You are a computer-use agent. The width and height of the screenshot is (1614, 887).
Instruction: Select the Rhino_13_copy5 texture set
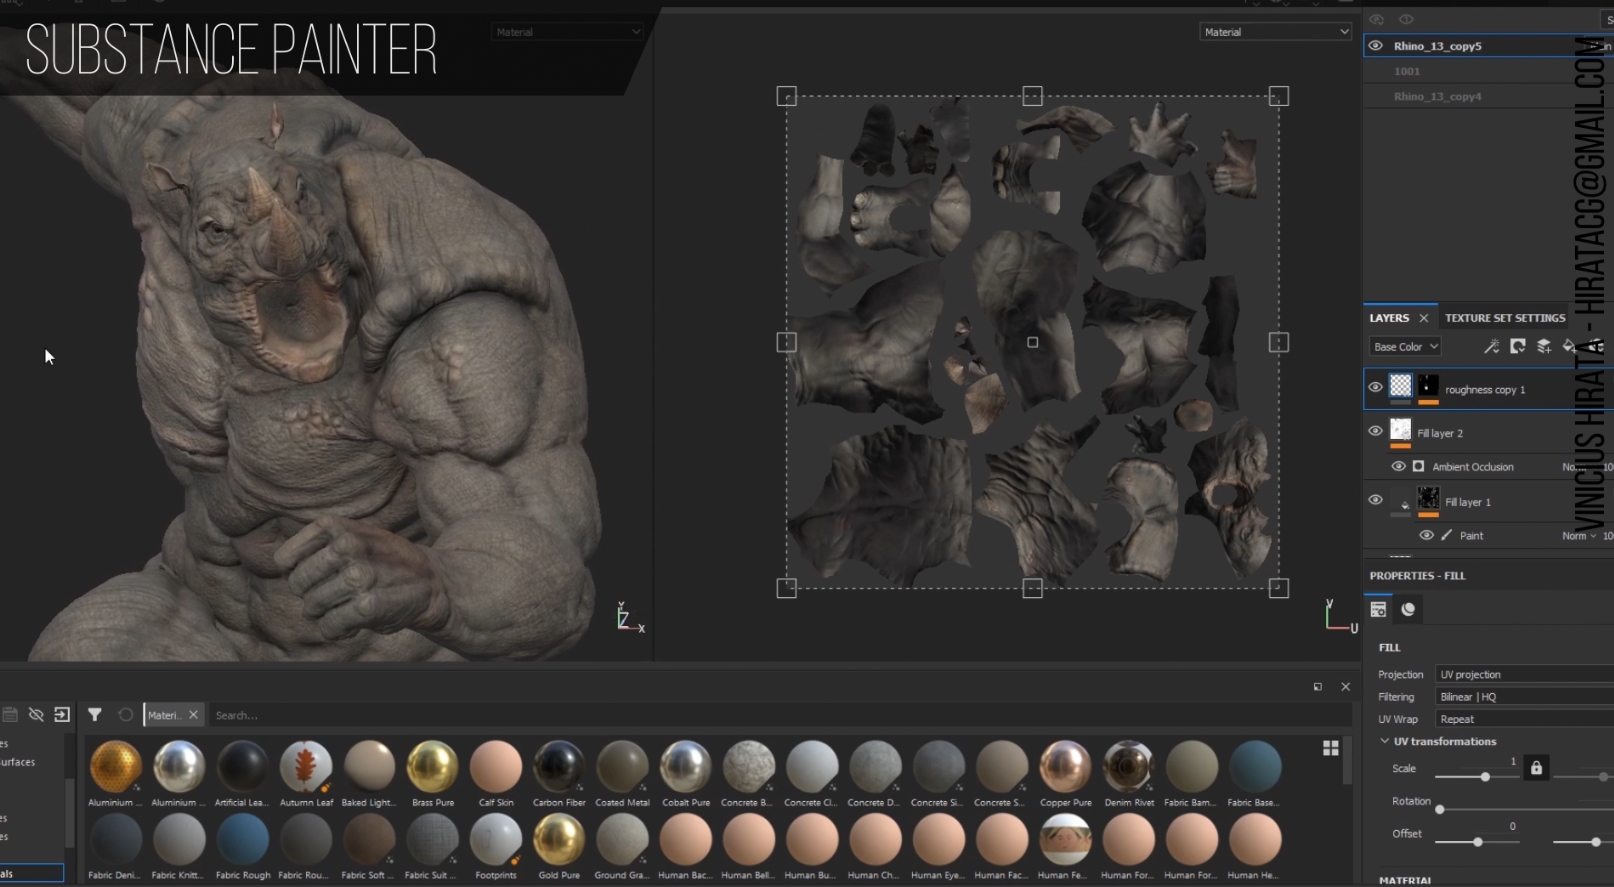1438,46
